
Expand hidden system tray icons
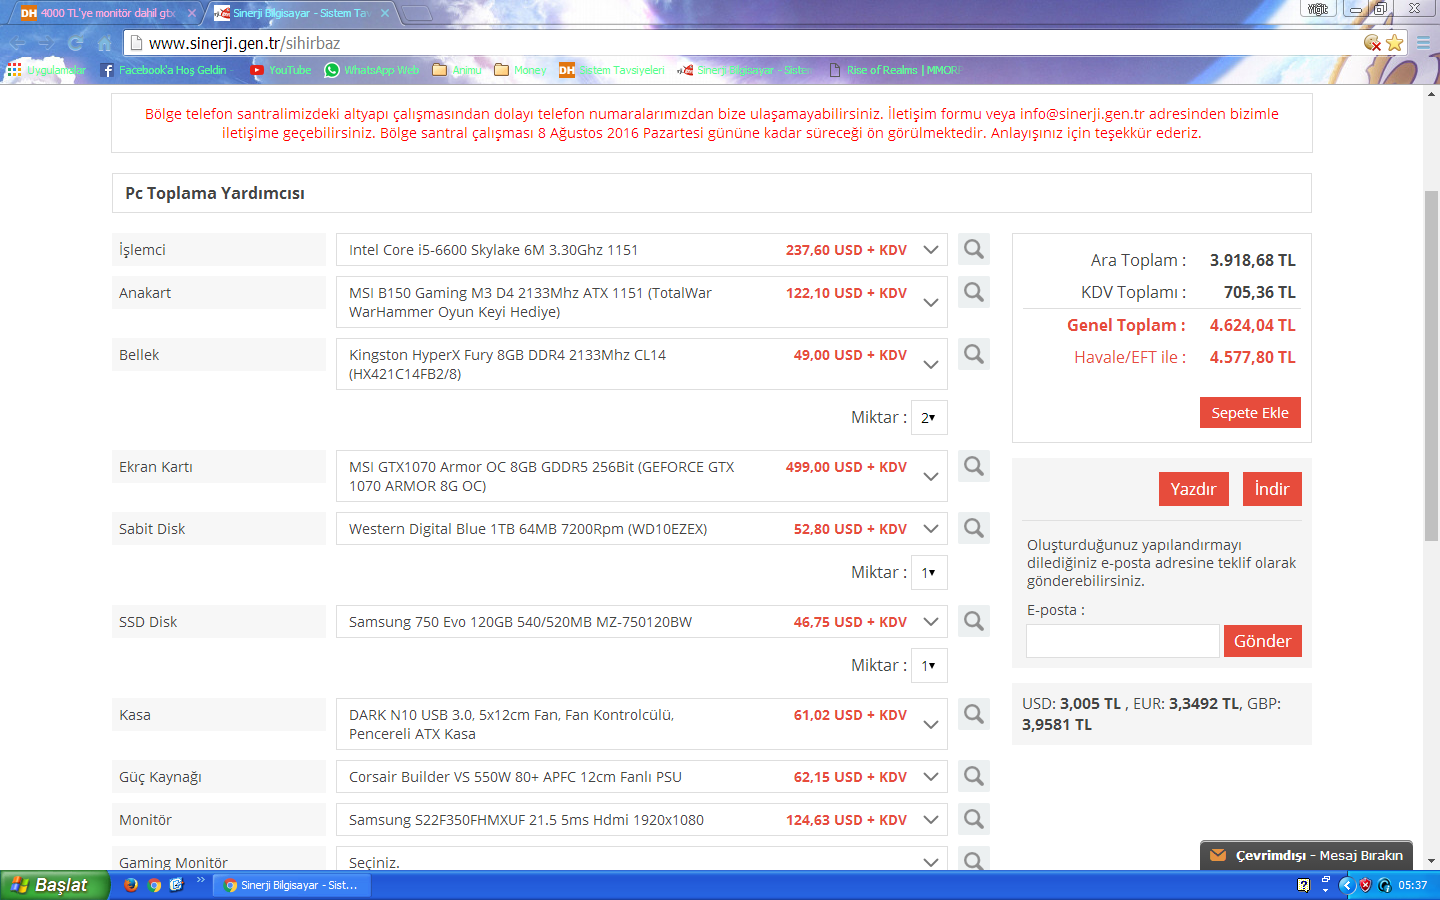point(1345,885)
